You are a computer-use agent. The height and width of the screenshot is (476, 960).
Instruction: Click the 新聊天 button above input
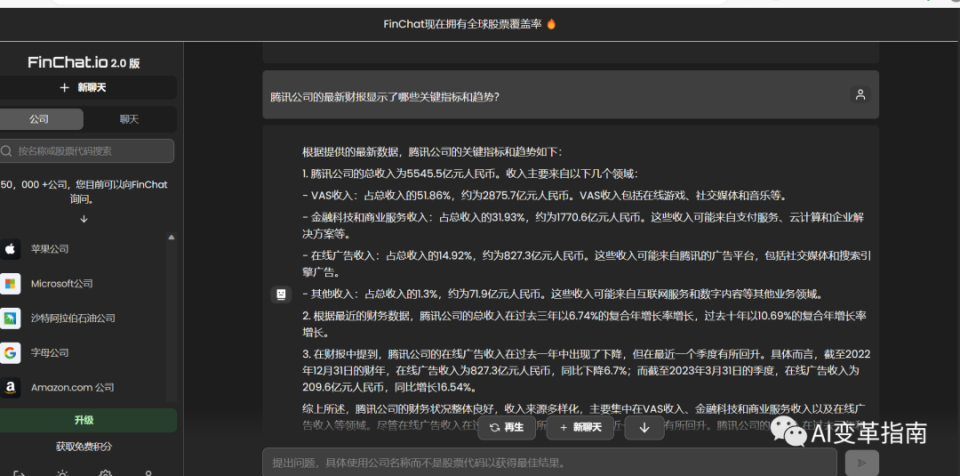pyautogui.click(x=580, y=428)
